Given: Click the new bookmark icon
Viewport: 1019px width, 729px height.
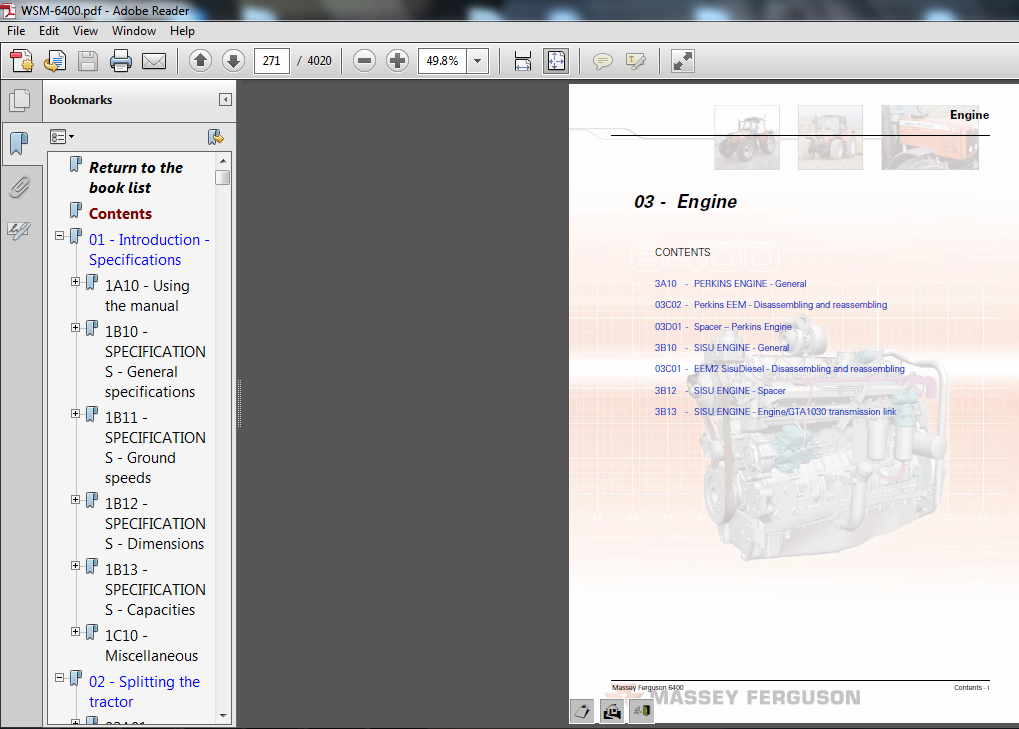Looking at the screenshot, I should [216, 137].
